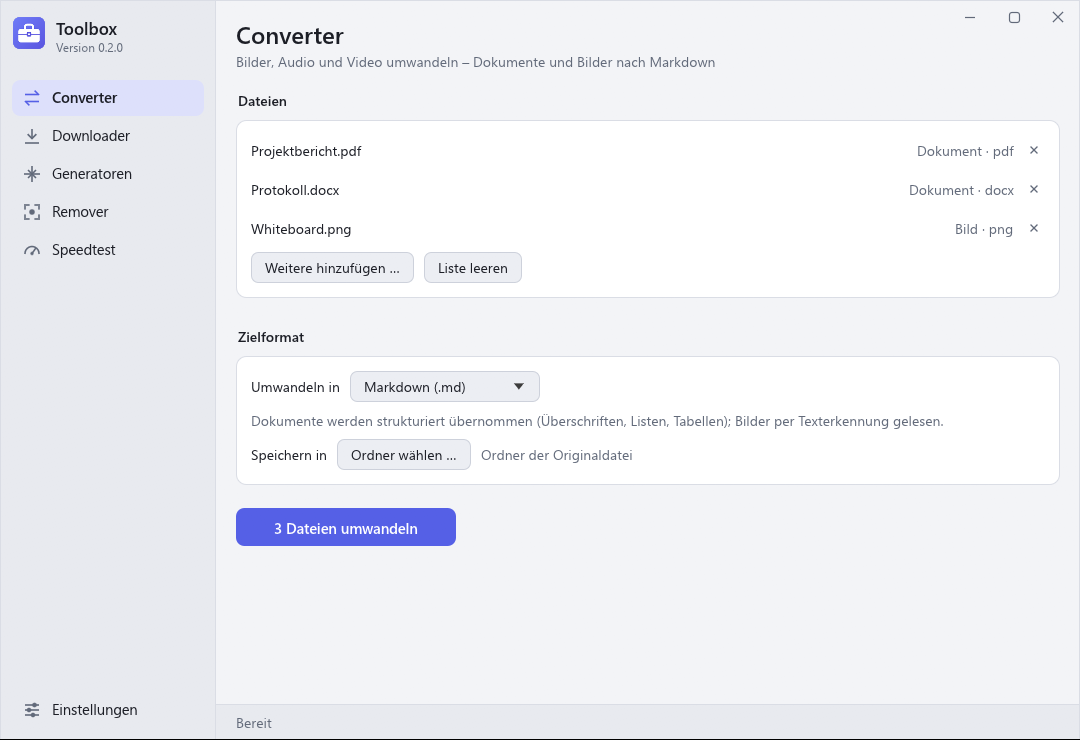Close the Toolbox window

1058,17
